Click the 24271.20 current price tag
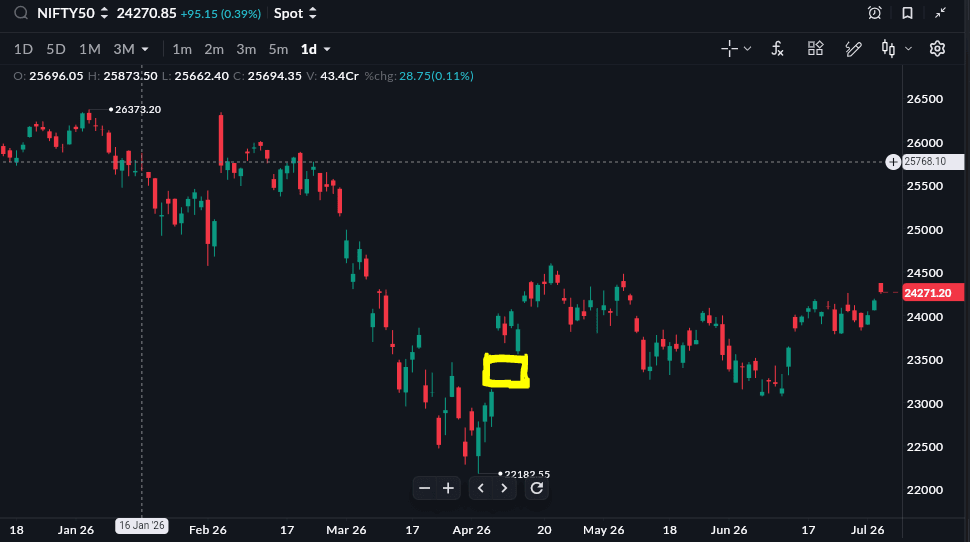970x542 pixels. point(933,293)
